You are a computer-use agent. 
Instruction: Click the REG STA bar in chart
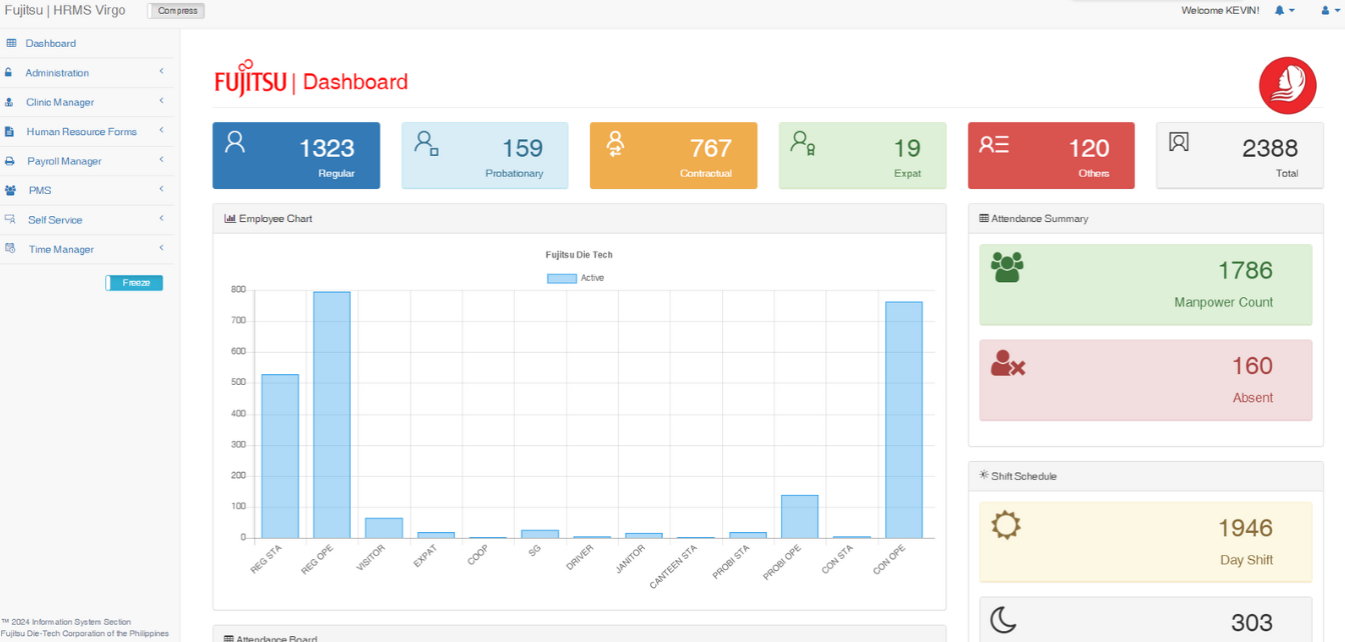coord(280,456)
